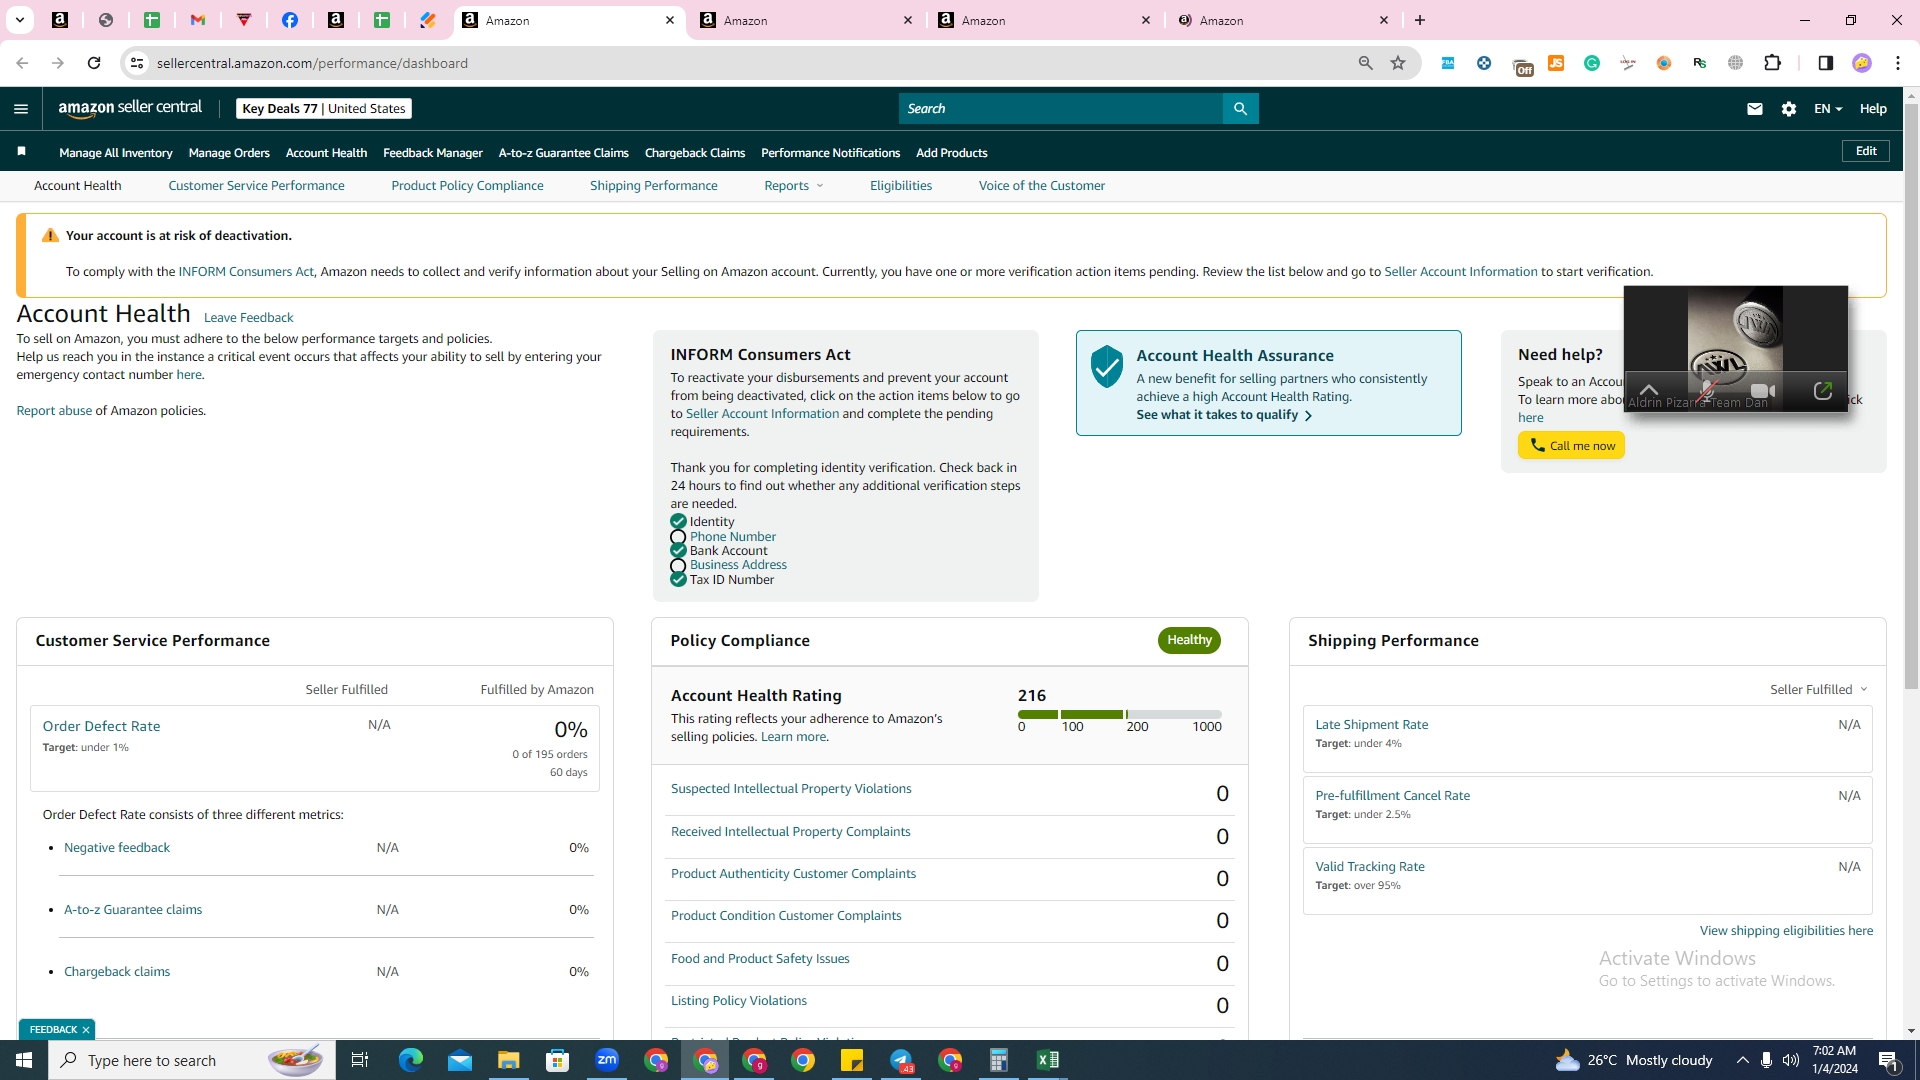Click the share screen icon in call overlay
This screenshot has height=1080, width=1920.
pyautogui.click(x=1822, y=391)
